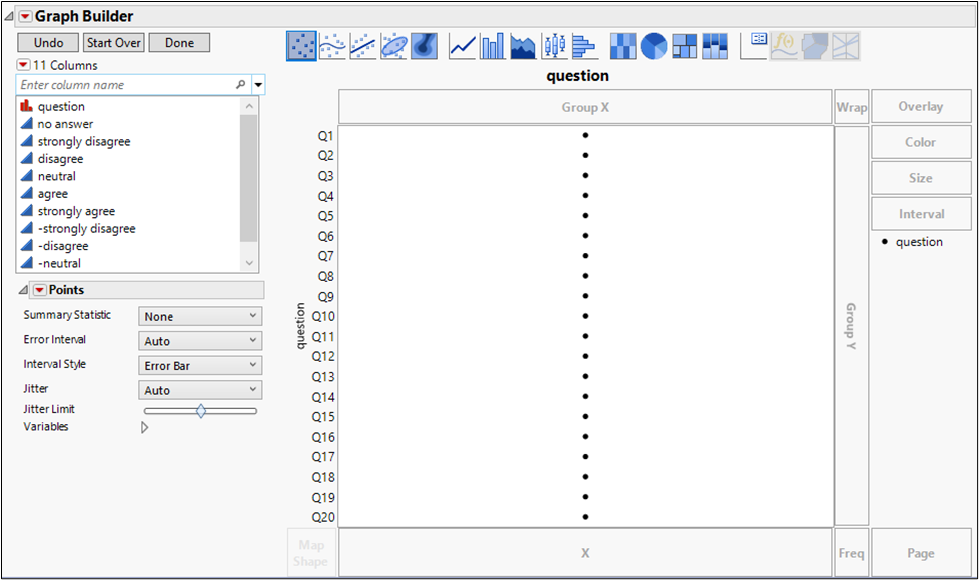The width and height of the screenshot is (979, 580).
Task: Select the Treemap icon
Action: (684, 46)
